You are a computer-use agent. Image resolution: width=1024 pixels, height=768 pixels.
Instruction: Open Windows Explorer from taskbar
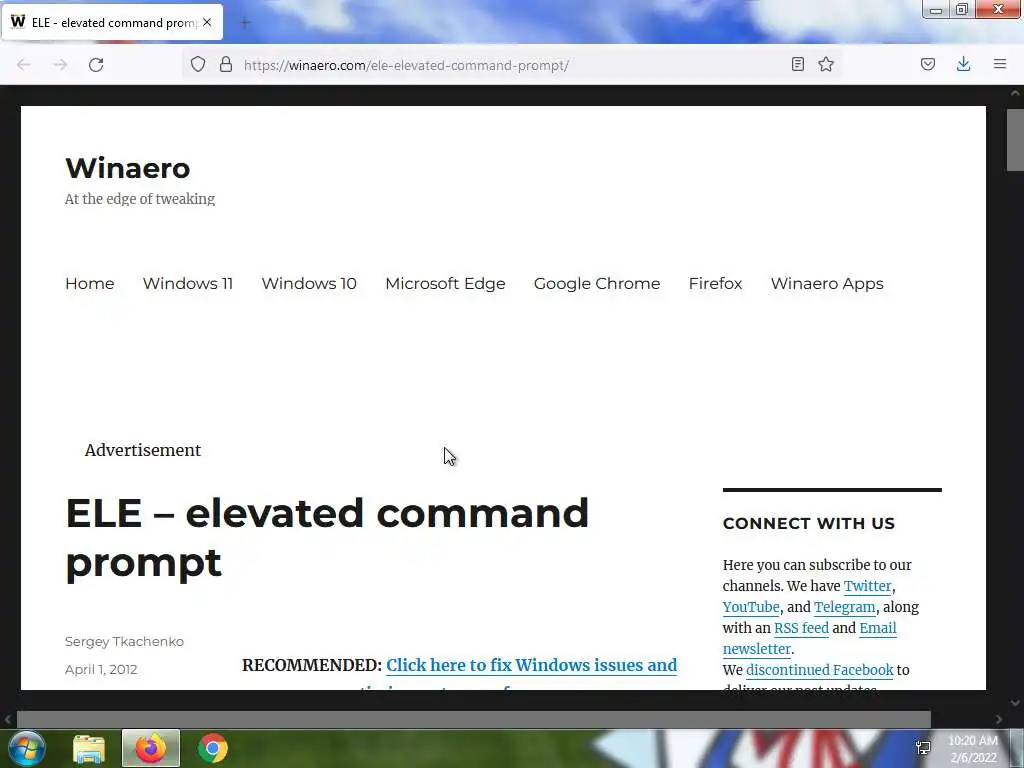click(89, 748)
